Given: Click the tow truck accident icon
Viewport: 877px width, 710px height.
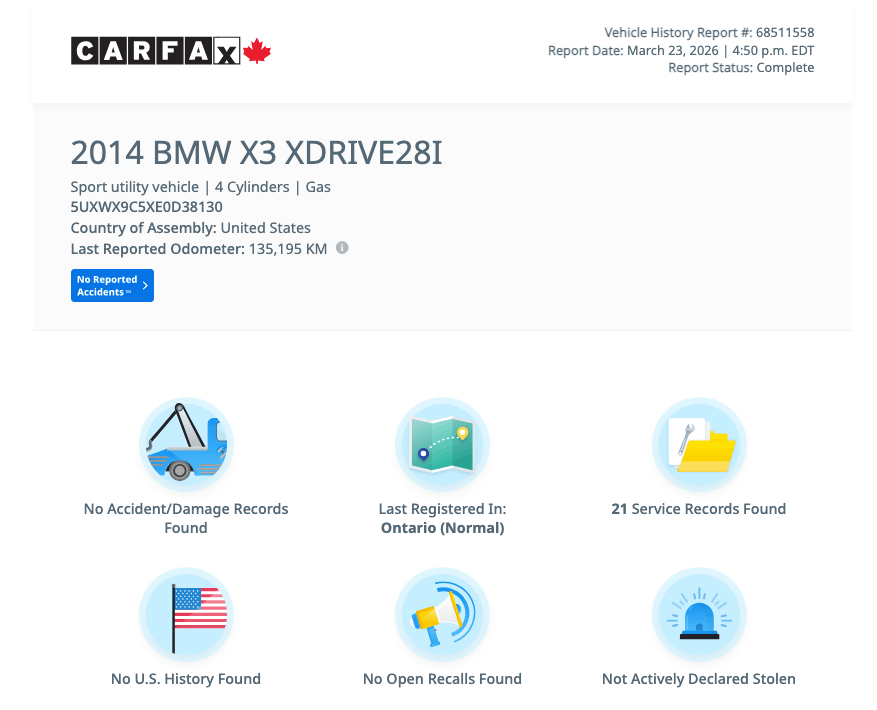Looking at the screenshot, I should 186,443.
